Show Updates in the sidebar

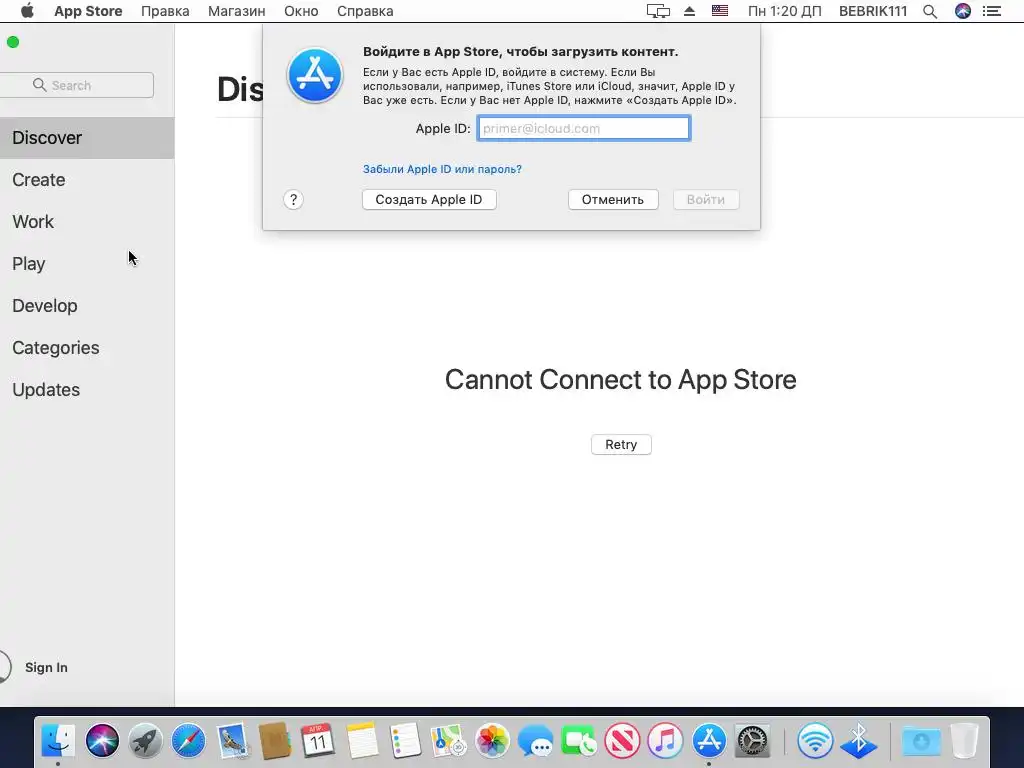46,389
